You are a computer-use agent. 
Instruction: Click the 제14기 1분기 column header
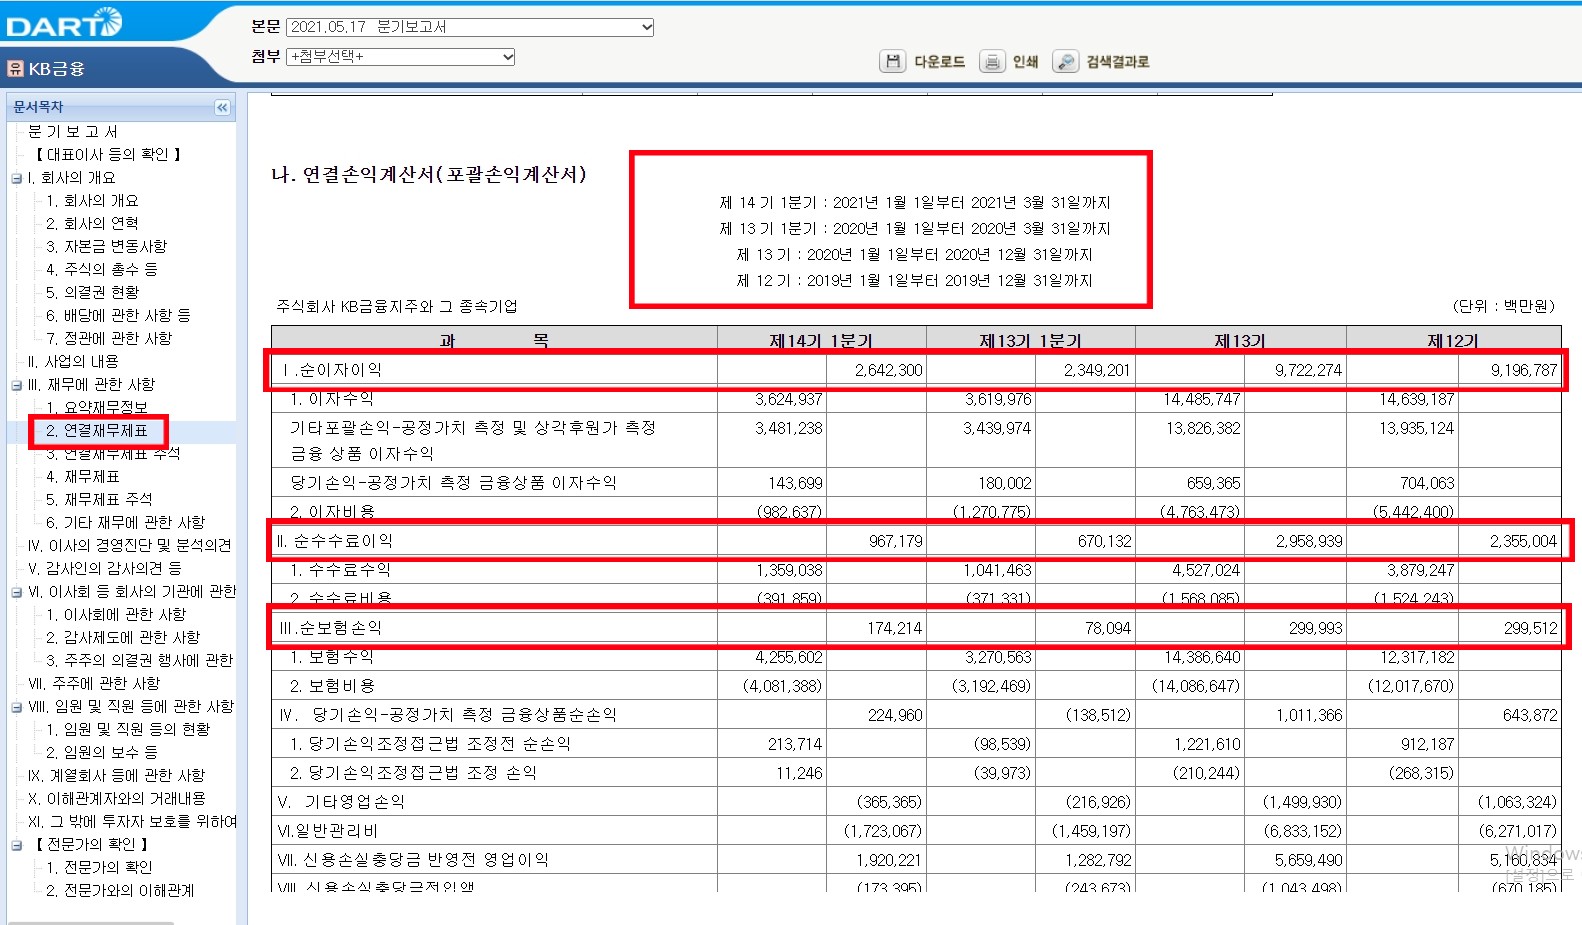(821, 340)
